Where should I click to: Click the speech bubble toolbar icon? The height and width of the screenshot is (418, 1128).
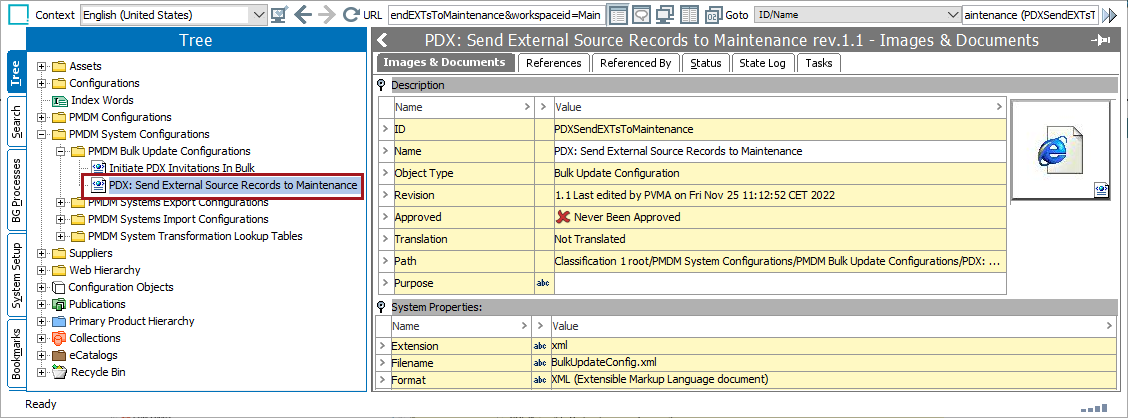click(641, 15)
